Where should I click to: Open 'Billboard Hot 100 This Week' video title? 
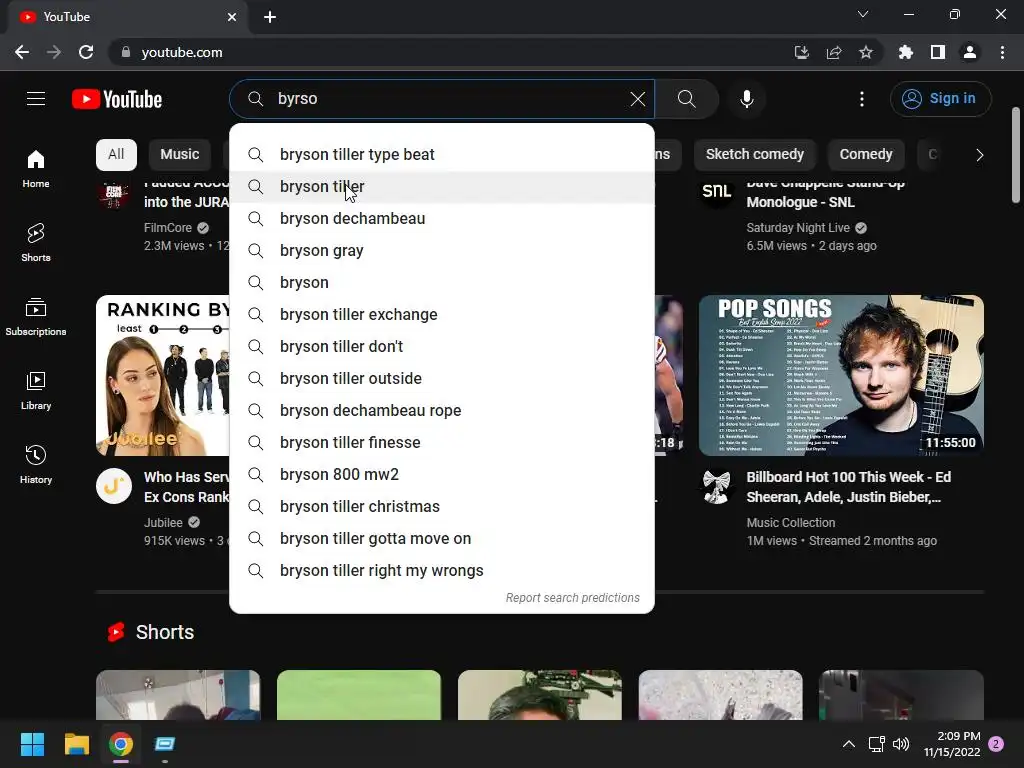[x=848, y=487]
